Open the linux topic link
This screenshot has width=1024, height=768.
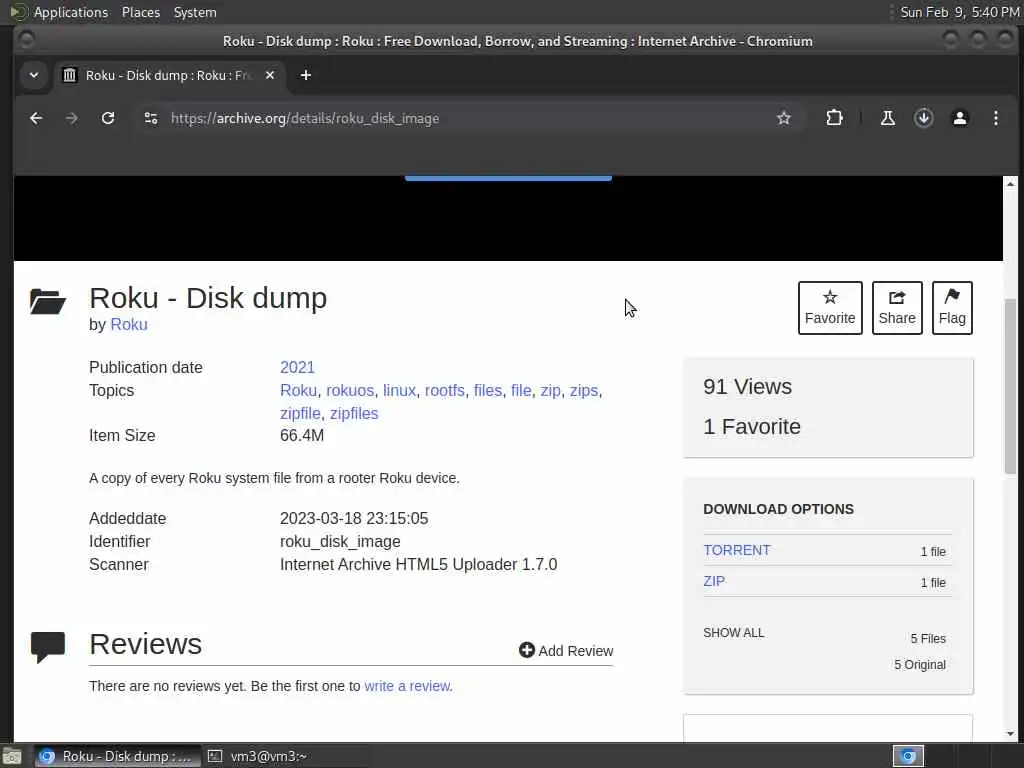(x=400, y=391)
